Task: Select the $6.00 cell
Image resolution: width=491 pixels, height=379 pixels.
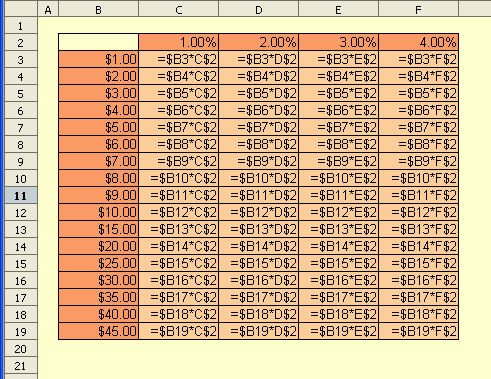Action: (98, 144)
